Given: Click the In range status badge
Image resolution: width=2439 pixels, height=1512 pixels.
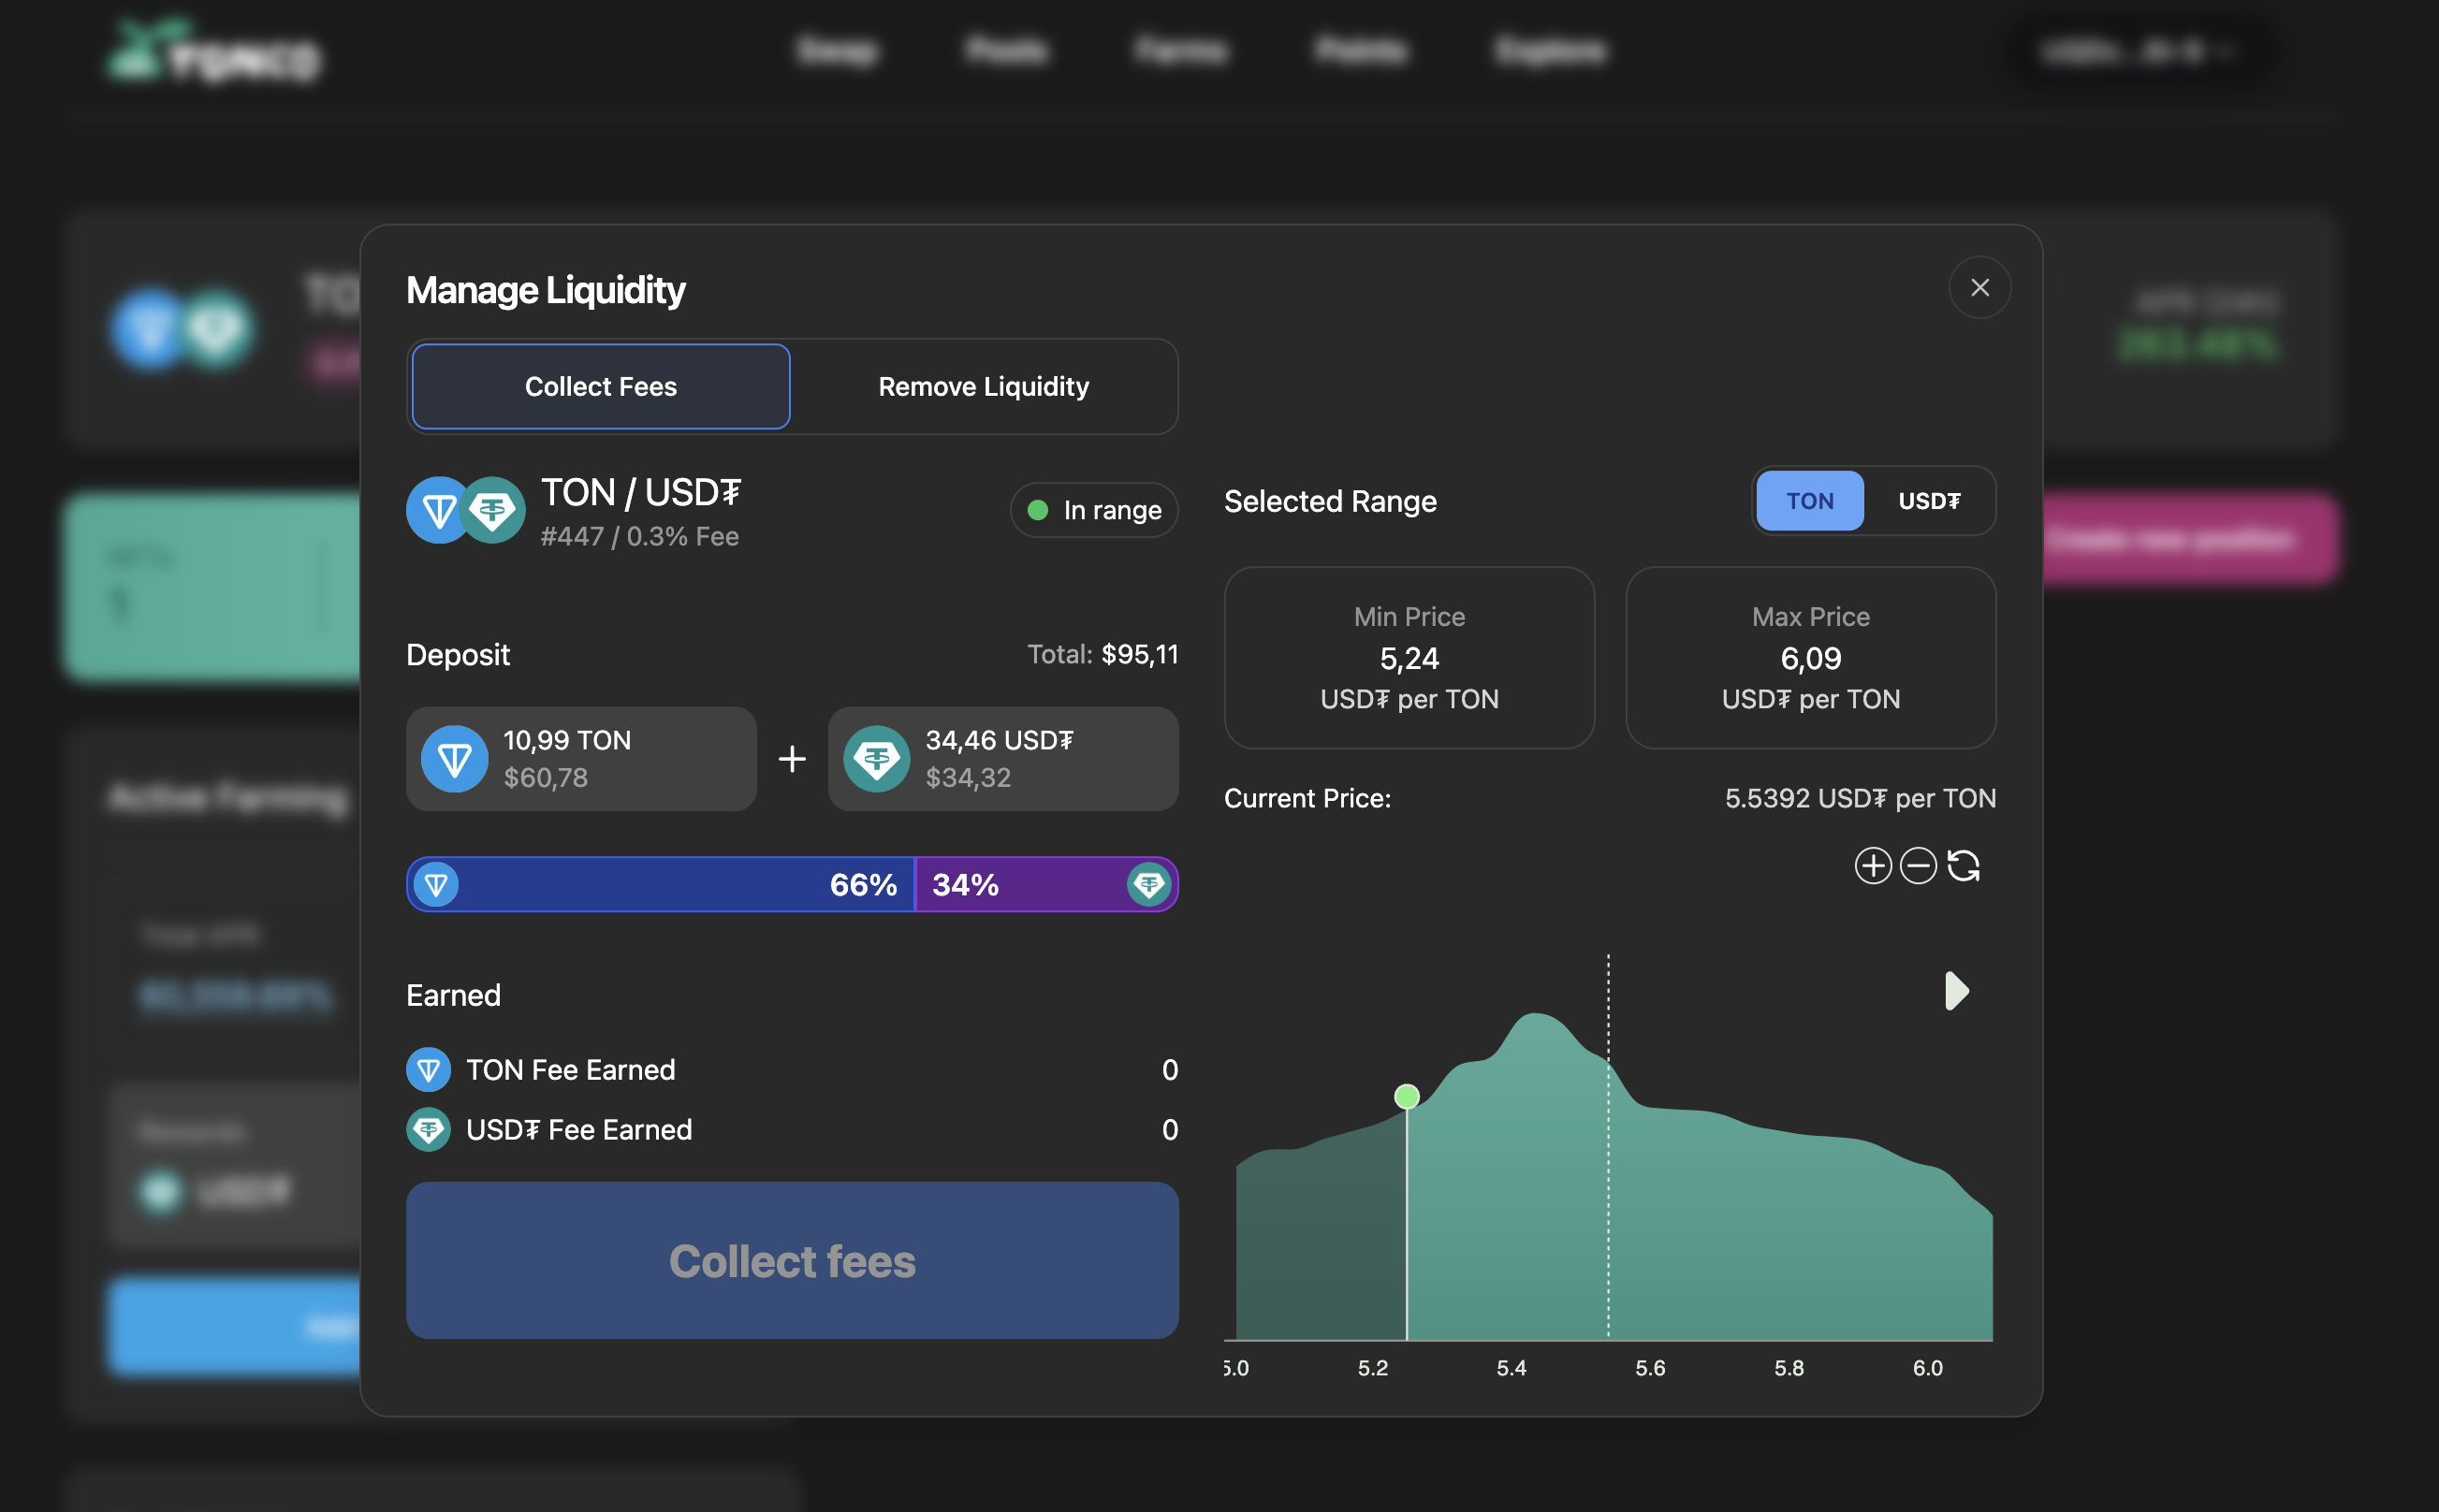Looking at the screenshot, I should (1094, 510).
